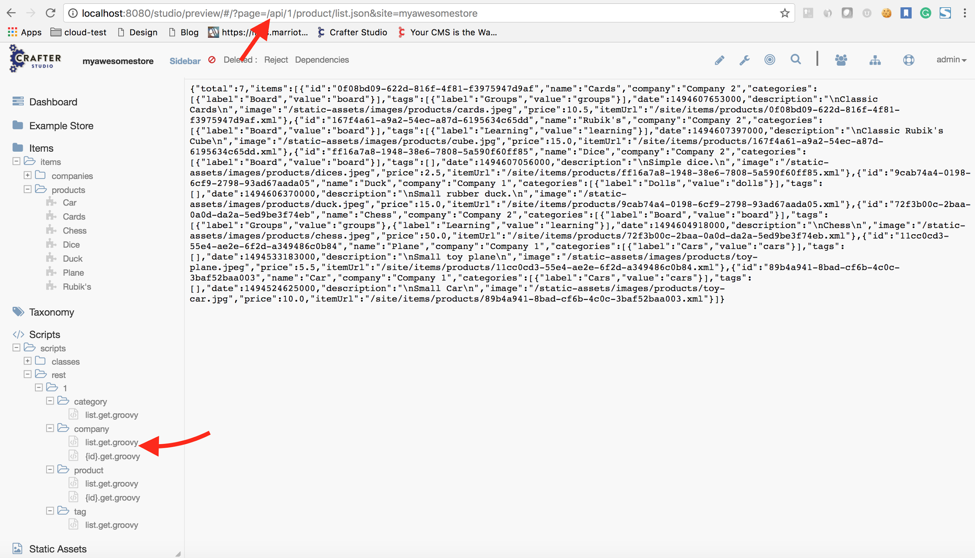Collapse the category folder
The width and height of the screenshot is (975, 558).
click(x=50, y=401)
